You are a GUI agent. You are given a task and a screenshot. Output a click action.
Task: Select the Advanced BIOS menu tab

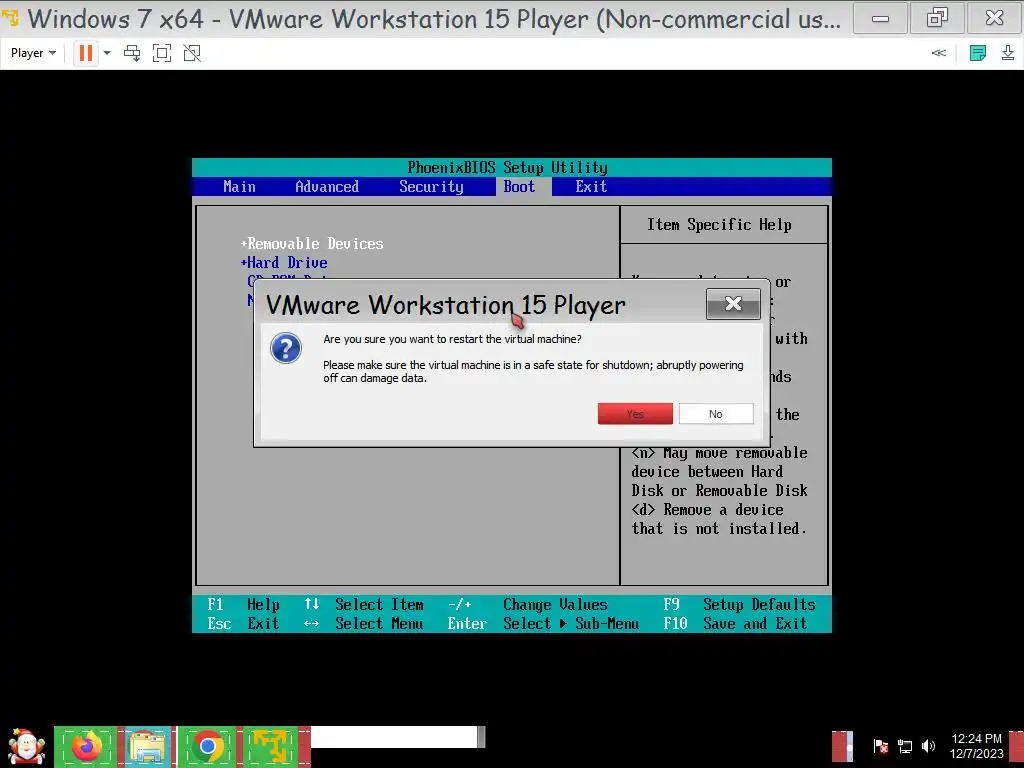click(x=327, y=187)
